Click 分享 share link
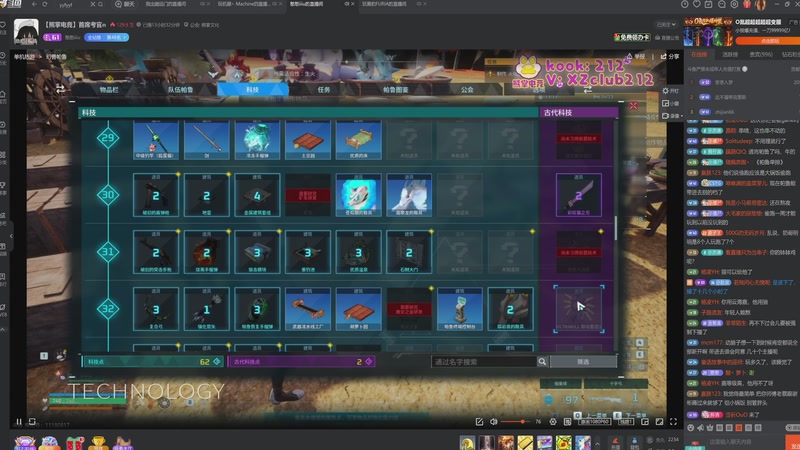The height and width of the screenshot is (450, 800). (x=670, y=57)
